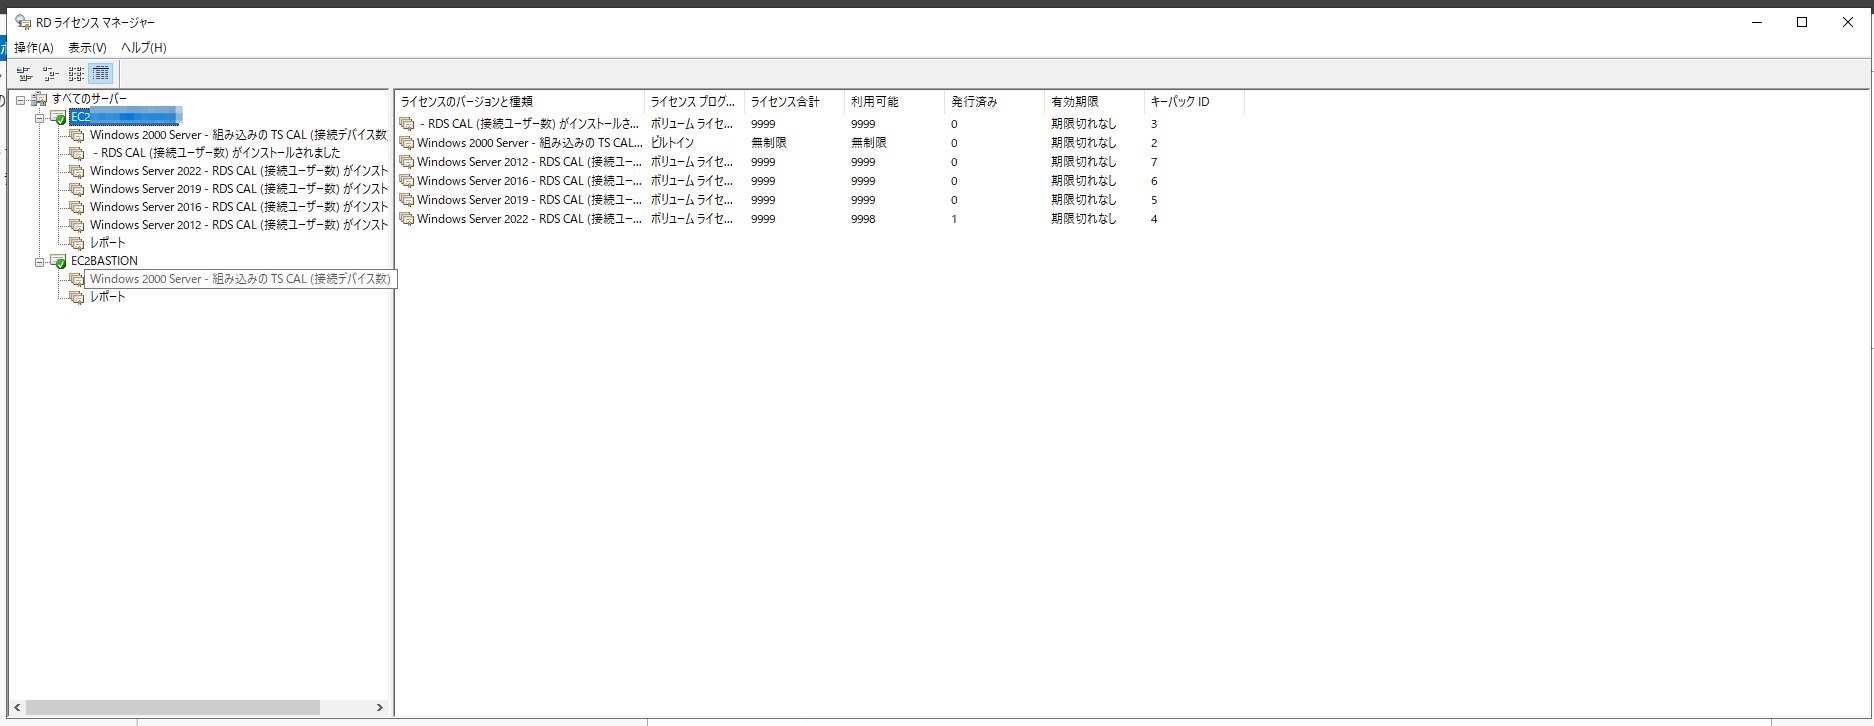Click key pack ID 2 in Windows 2000 row
1874x726 pixels.
[x=1154, y=143]
